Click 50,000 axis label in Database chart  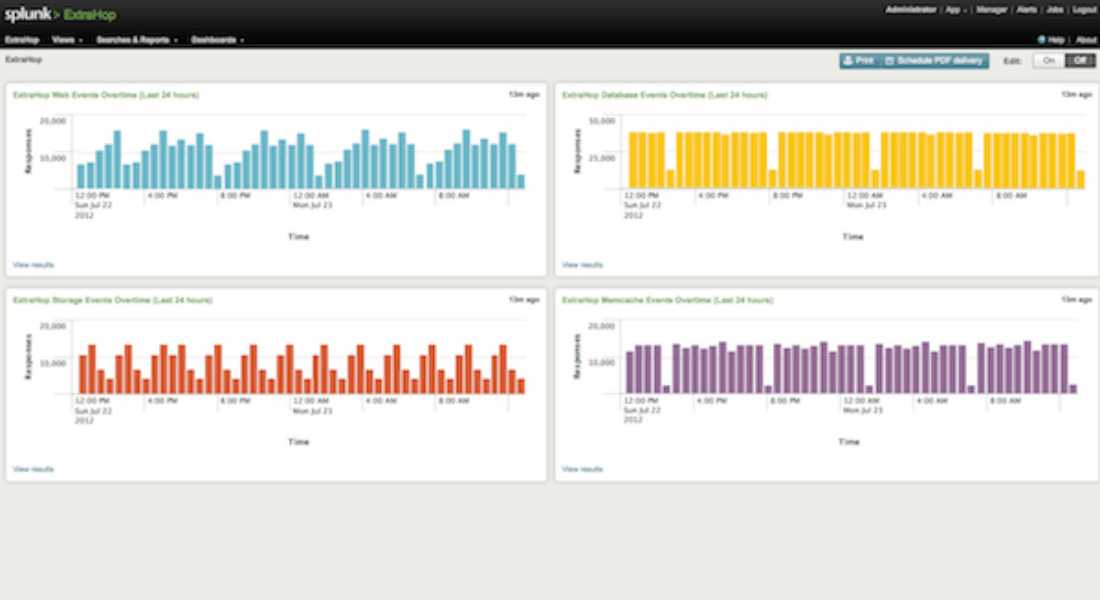pos(602,121)
